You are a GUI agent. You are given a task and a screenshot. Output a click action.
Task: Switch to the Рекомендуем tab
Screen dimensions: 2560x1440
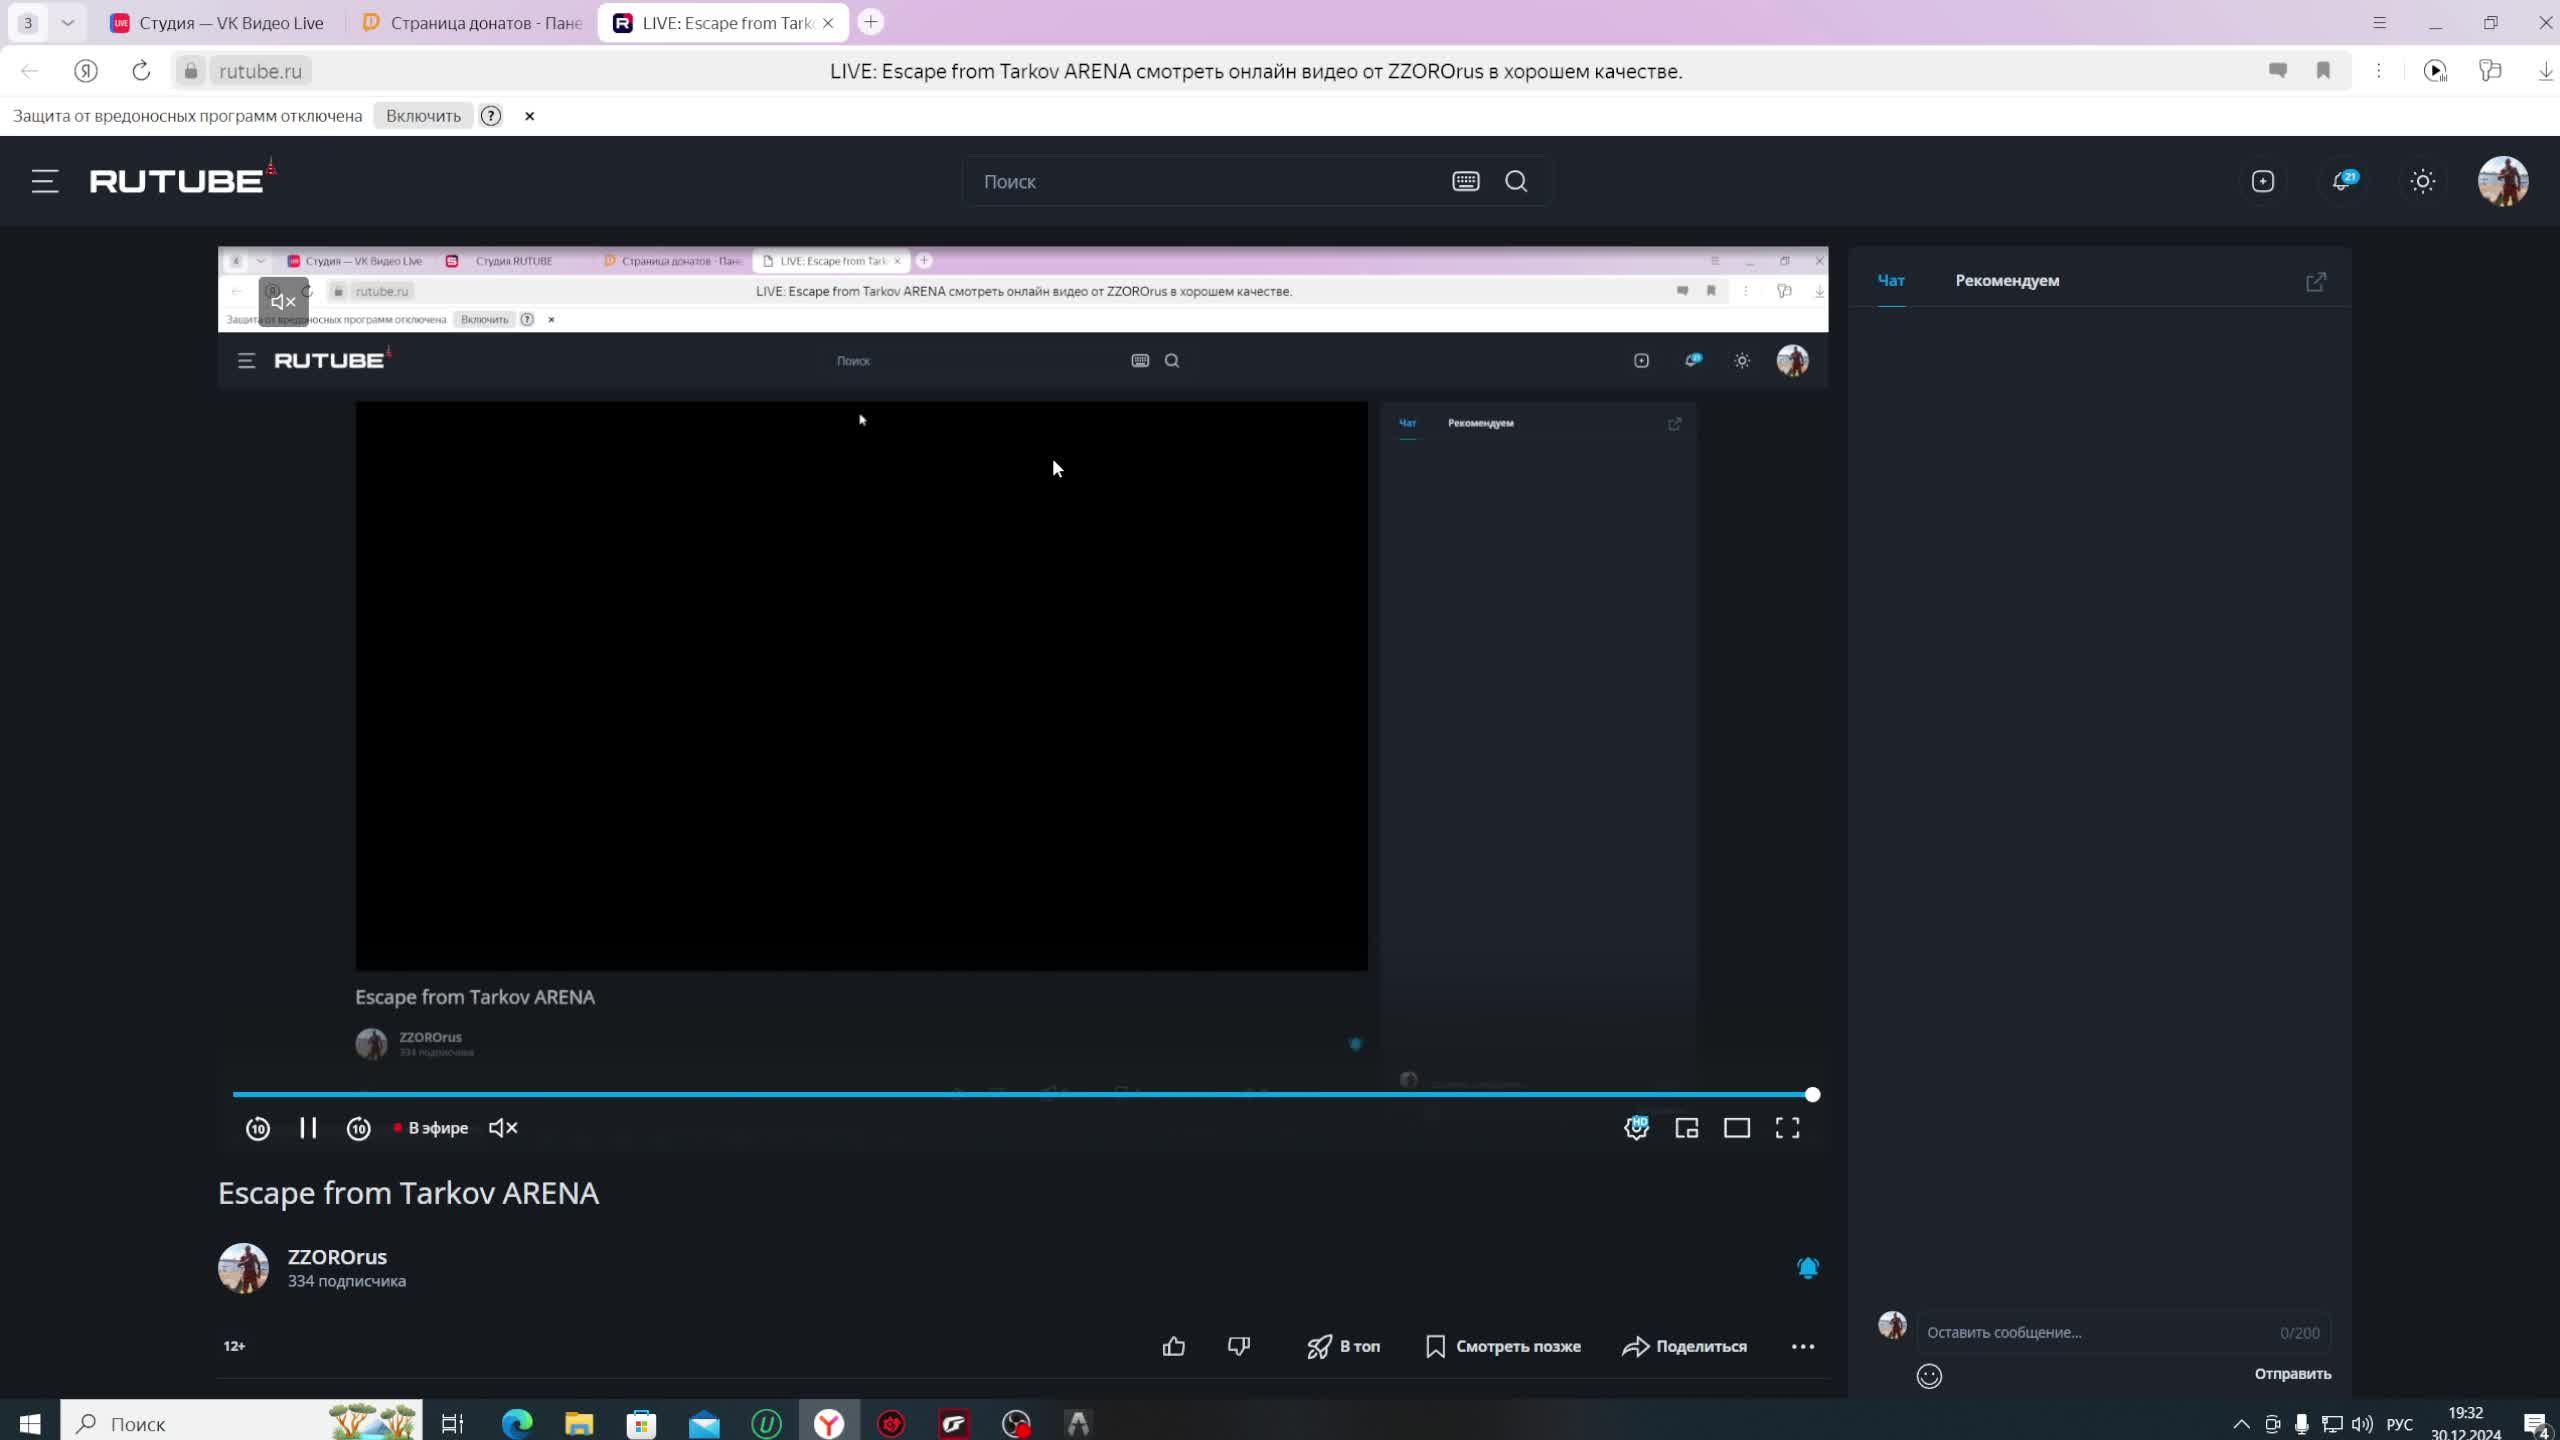click(x=2006, y=281)
